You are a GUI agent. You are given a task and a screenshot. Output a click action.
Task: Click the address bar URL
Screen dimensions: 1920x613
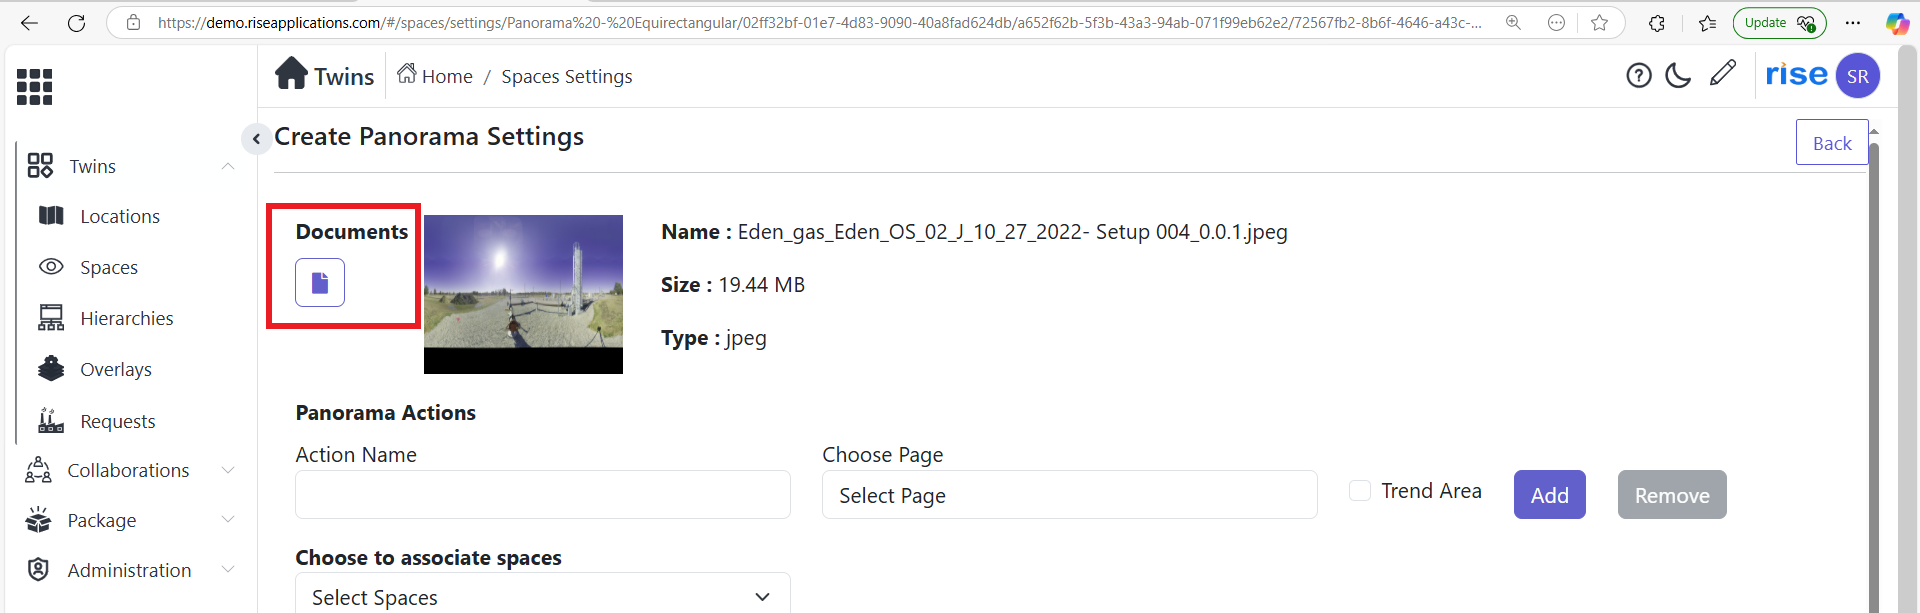pyautogui.click(x=820, y=22)
